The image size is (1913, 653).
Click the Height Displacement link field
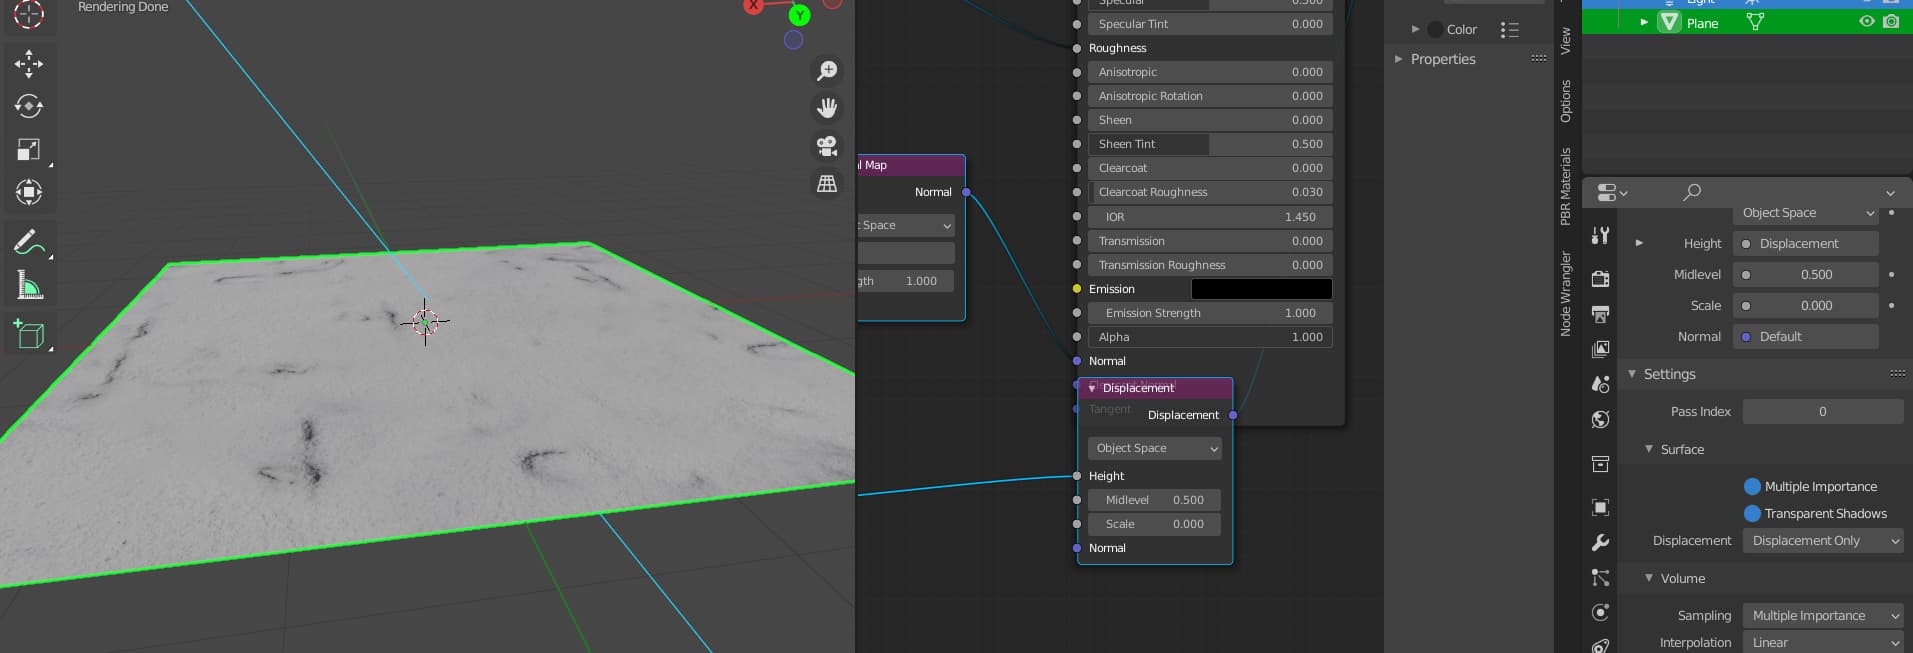1805,243
